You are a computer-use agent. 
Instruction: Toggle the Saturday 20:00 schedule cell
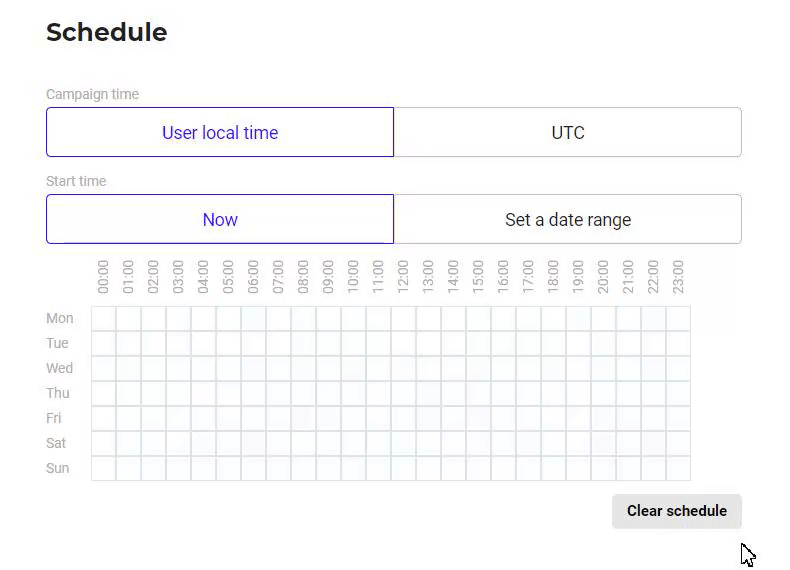coord(604,444)
